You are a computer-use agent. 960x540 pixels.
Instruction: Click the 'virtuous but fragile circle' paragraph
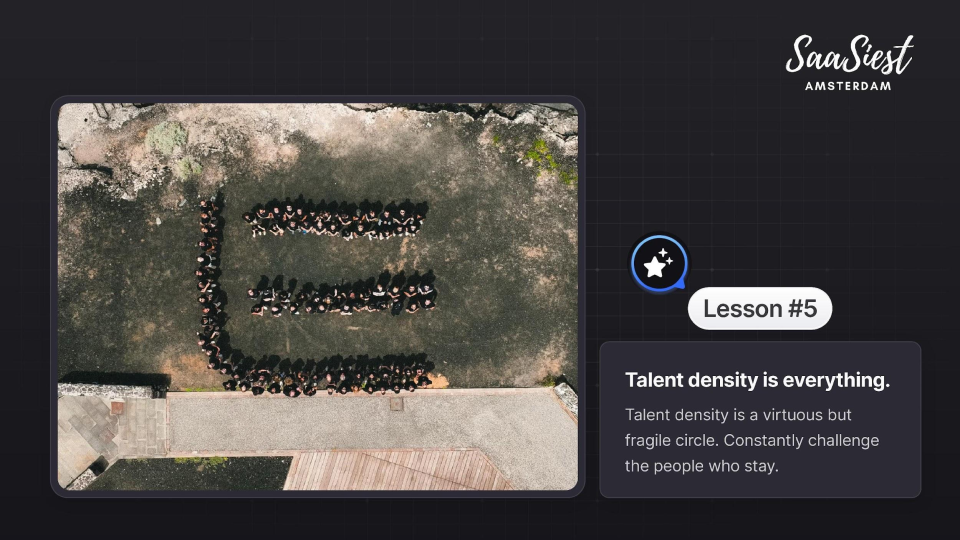[752, 440]
